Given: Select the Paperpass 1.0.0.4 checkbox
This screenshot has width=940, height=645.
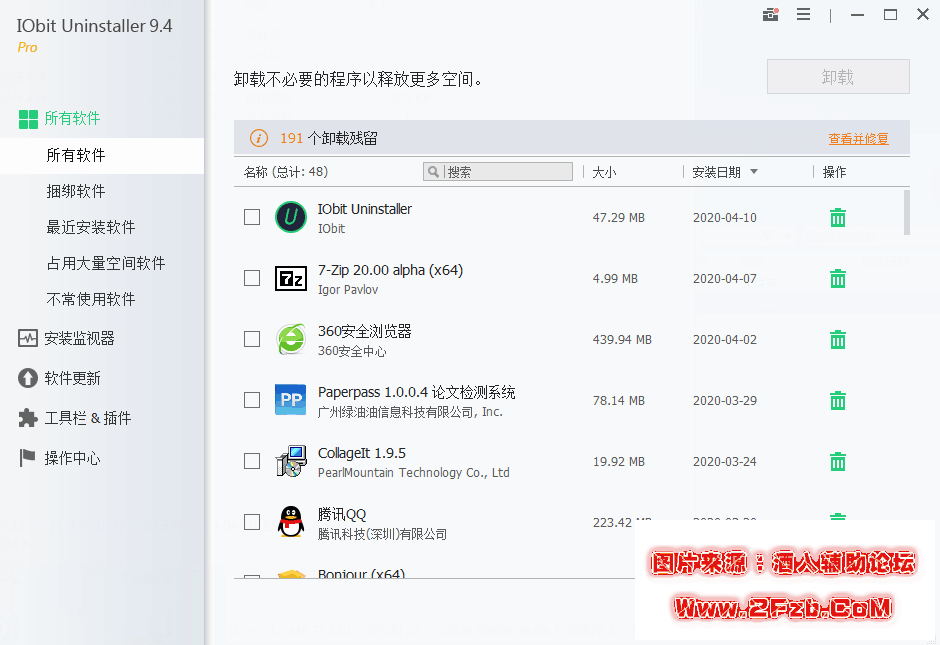Looking at the screenshot, I should (252, 400).
